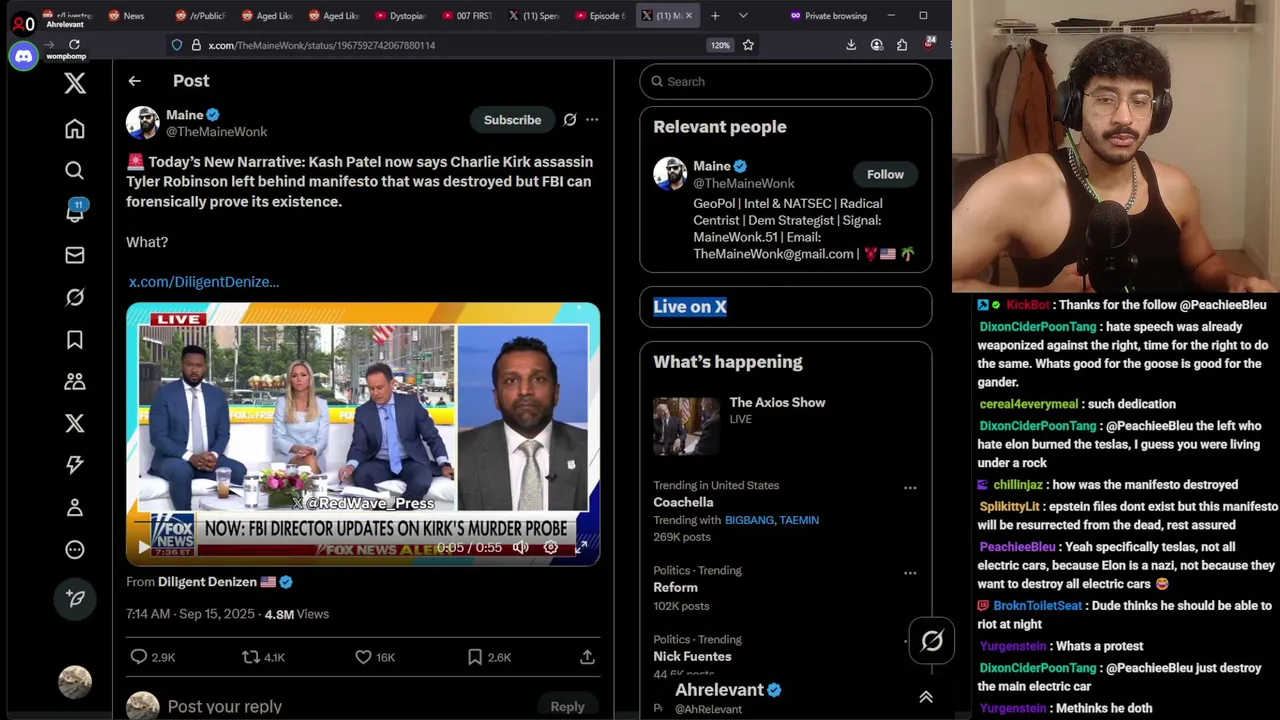Viewport: 1280px width, 720px height.
Task: Bookmark page with star icon
Action: (748, 45)
